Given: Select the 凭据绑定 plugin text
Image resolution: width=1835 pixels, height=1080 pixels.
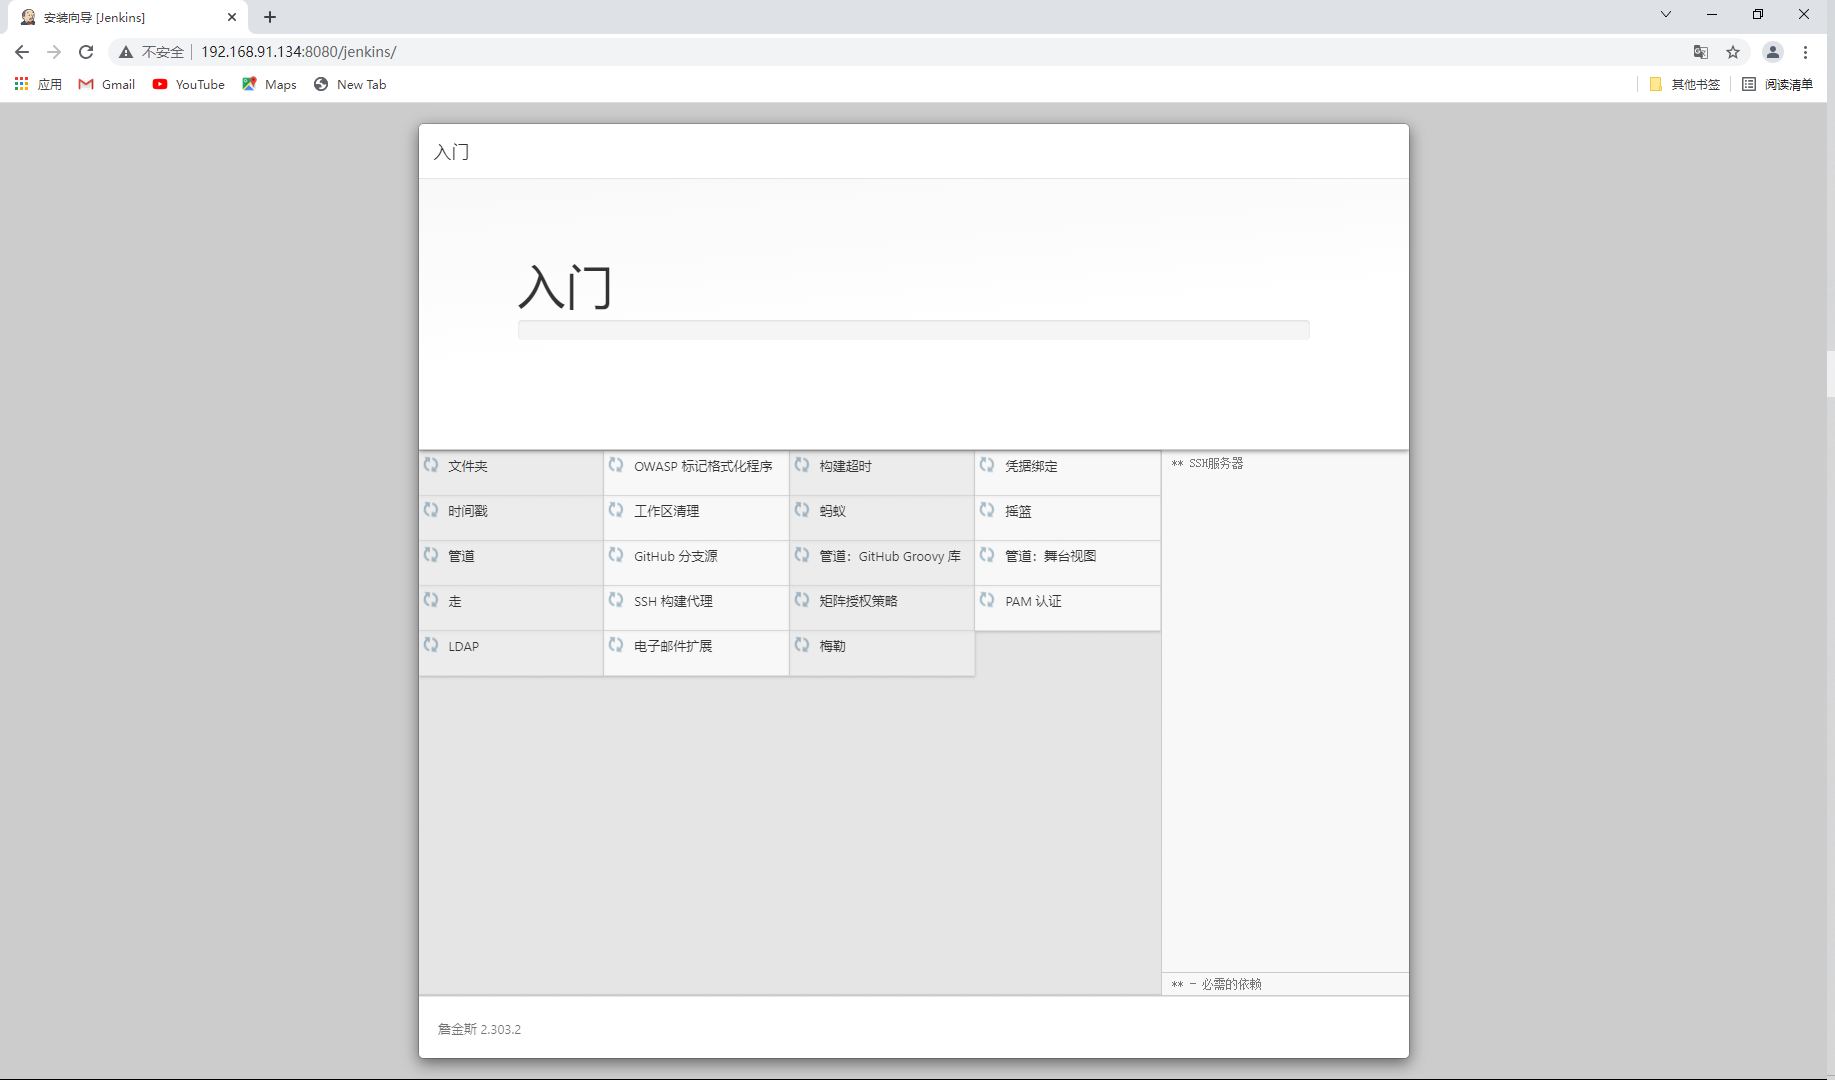Looking at the screenshot, I should pyautogui.click(x=1031, y=466).
